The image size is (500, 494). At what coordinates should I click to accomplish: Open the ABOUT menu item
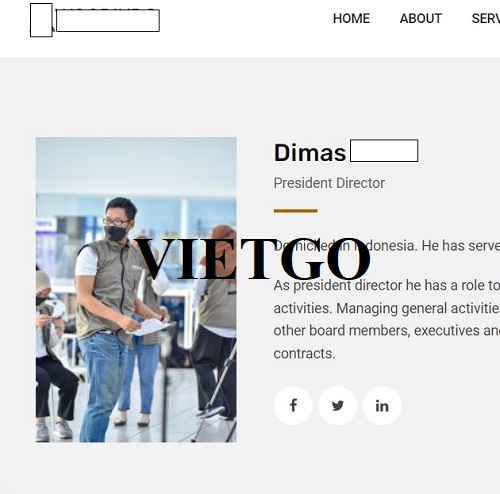(421, 18)
